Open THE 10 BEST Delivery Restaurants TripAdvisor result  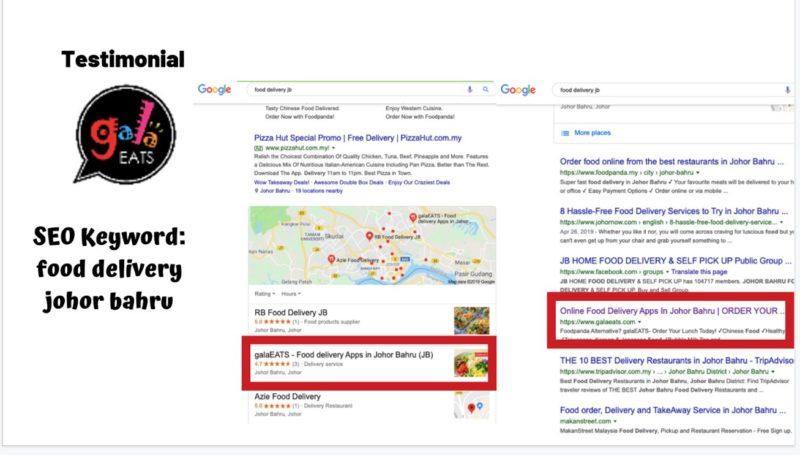pos(677,360)
